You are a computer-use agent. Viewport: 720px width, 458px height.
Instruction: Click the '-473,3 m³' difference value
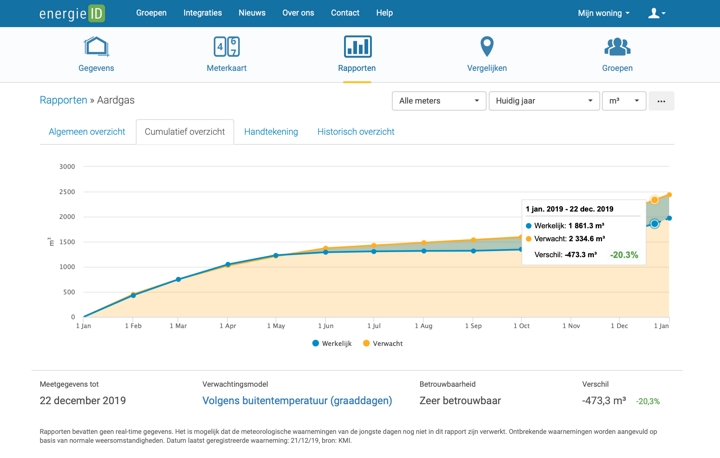click(604, 401)
